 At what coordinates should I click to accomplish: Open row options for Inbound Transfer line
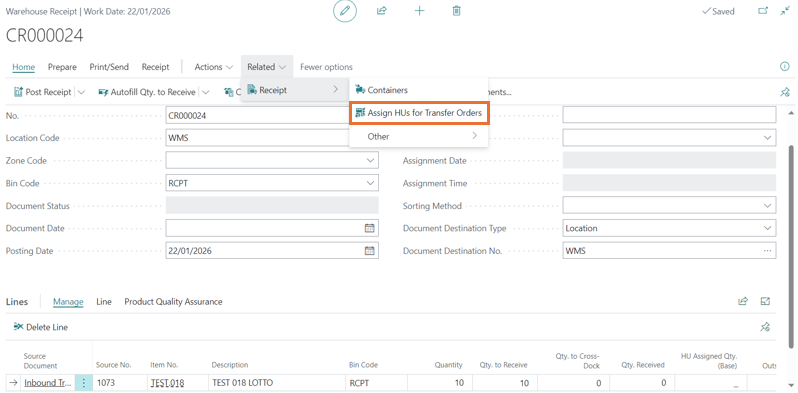pyautogui.click(x=83, y=383)
